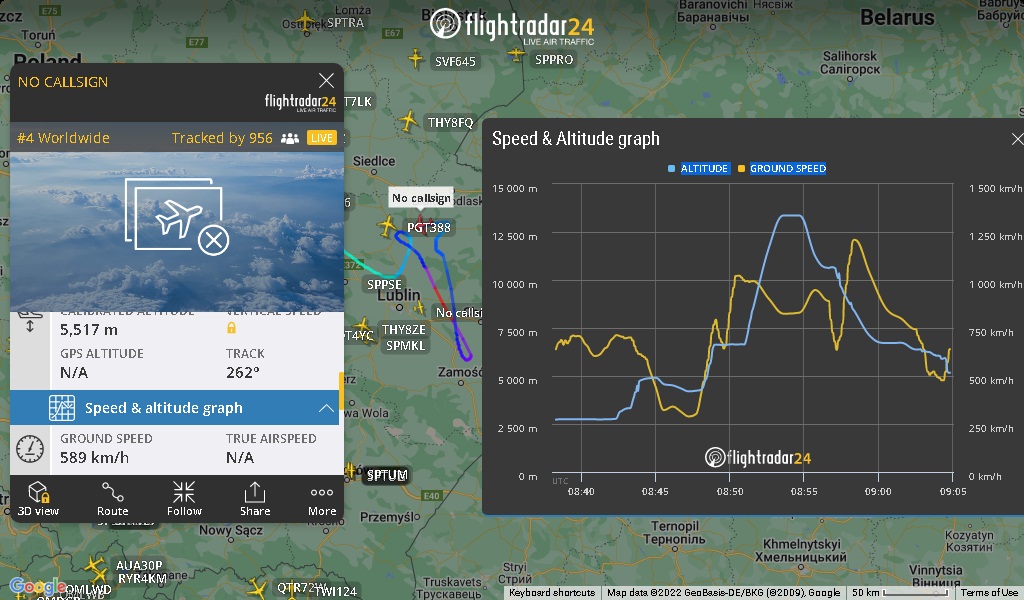The image size is (1024, 600).
Task: Click the No callsign map label
Action: click(x=421, y=198)
